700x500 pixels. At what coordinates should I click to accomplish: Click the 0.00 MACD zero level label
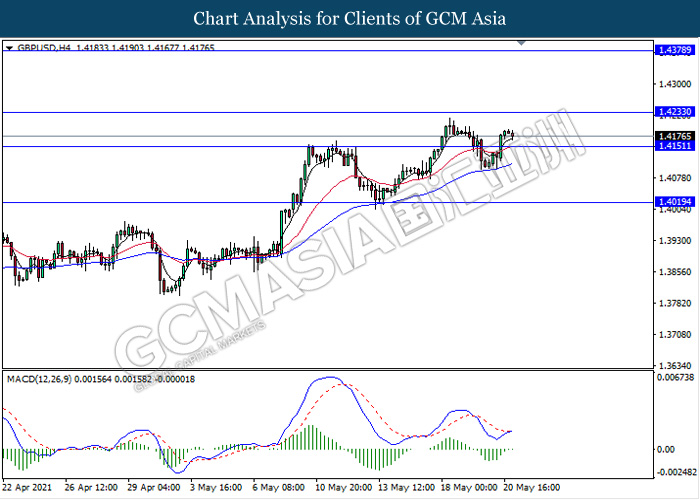click(x=666, y=450)
